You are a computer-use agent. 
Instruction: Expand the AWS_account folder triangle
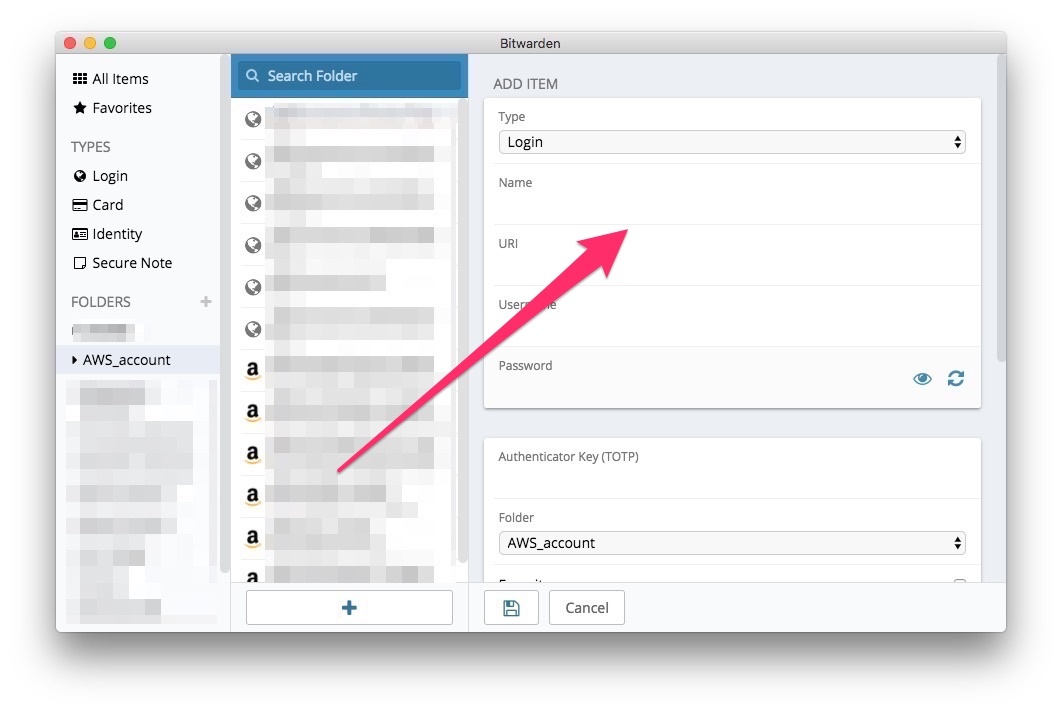pyautogui.click(x=75, y=360)
